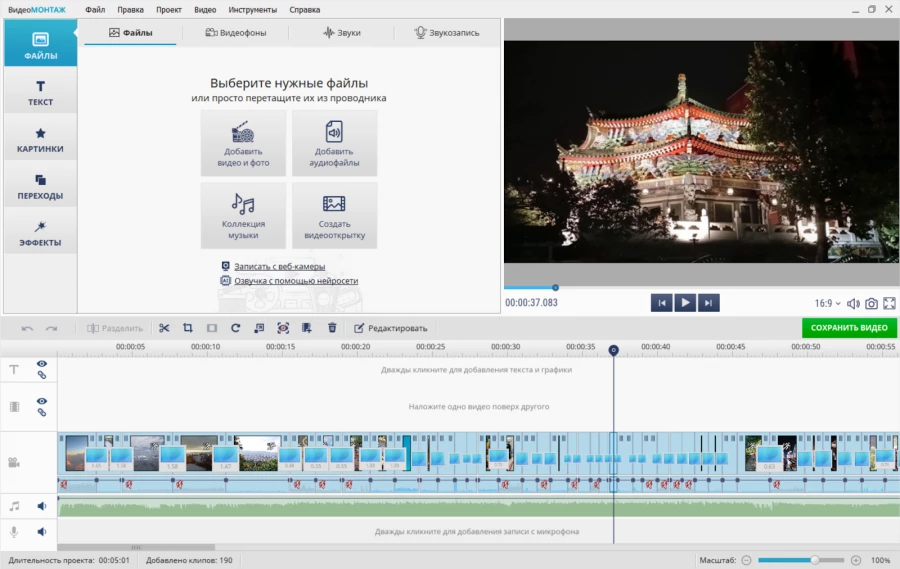Click the overlay video track film icon
Image resolution: width=900 pixels, height=569 pixels.
coord(14,407)
